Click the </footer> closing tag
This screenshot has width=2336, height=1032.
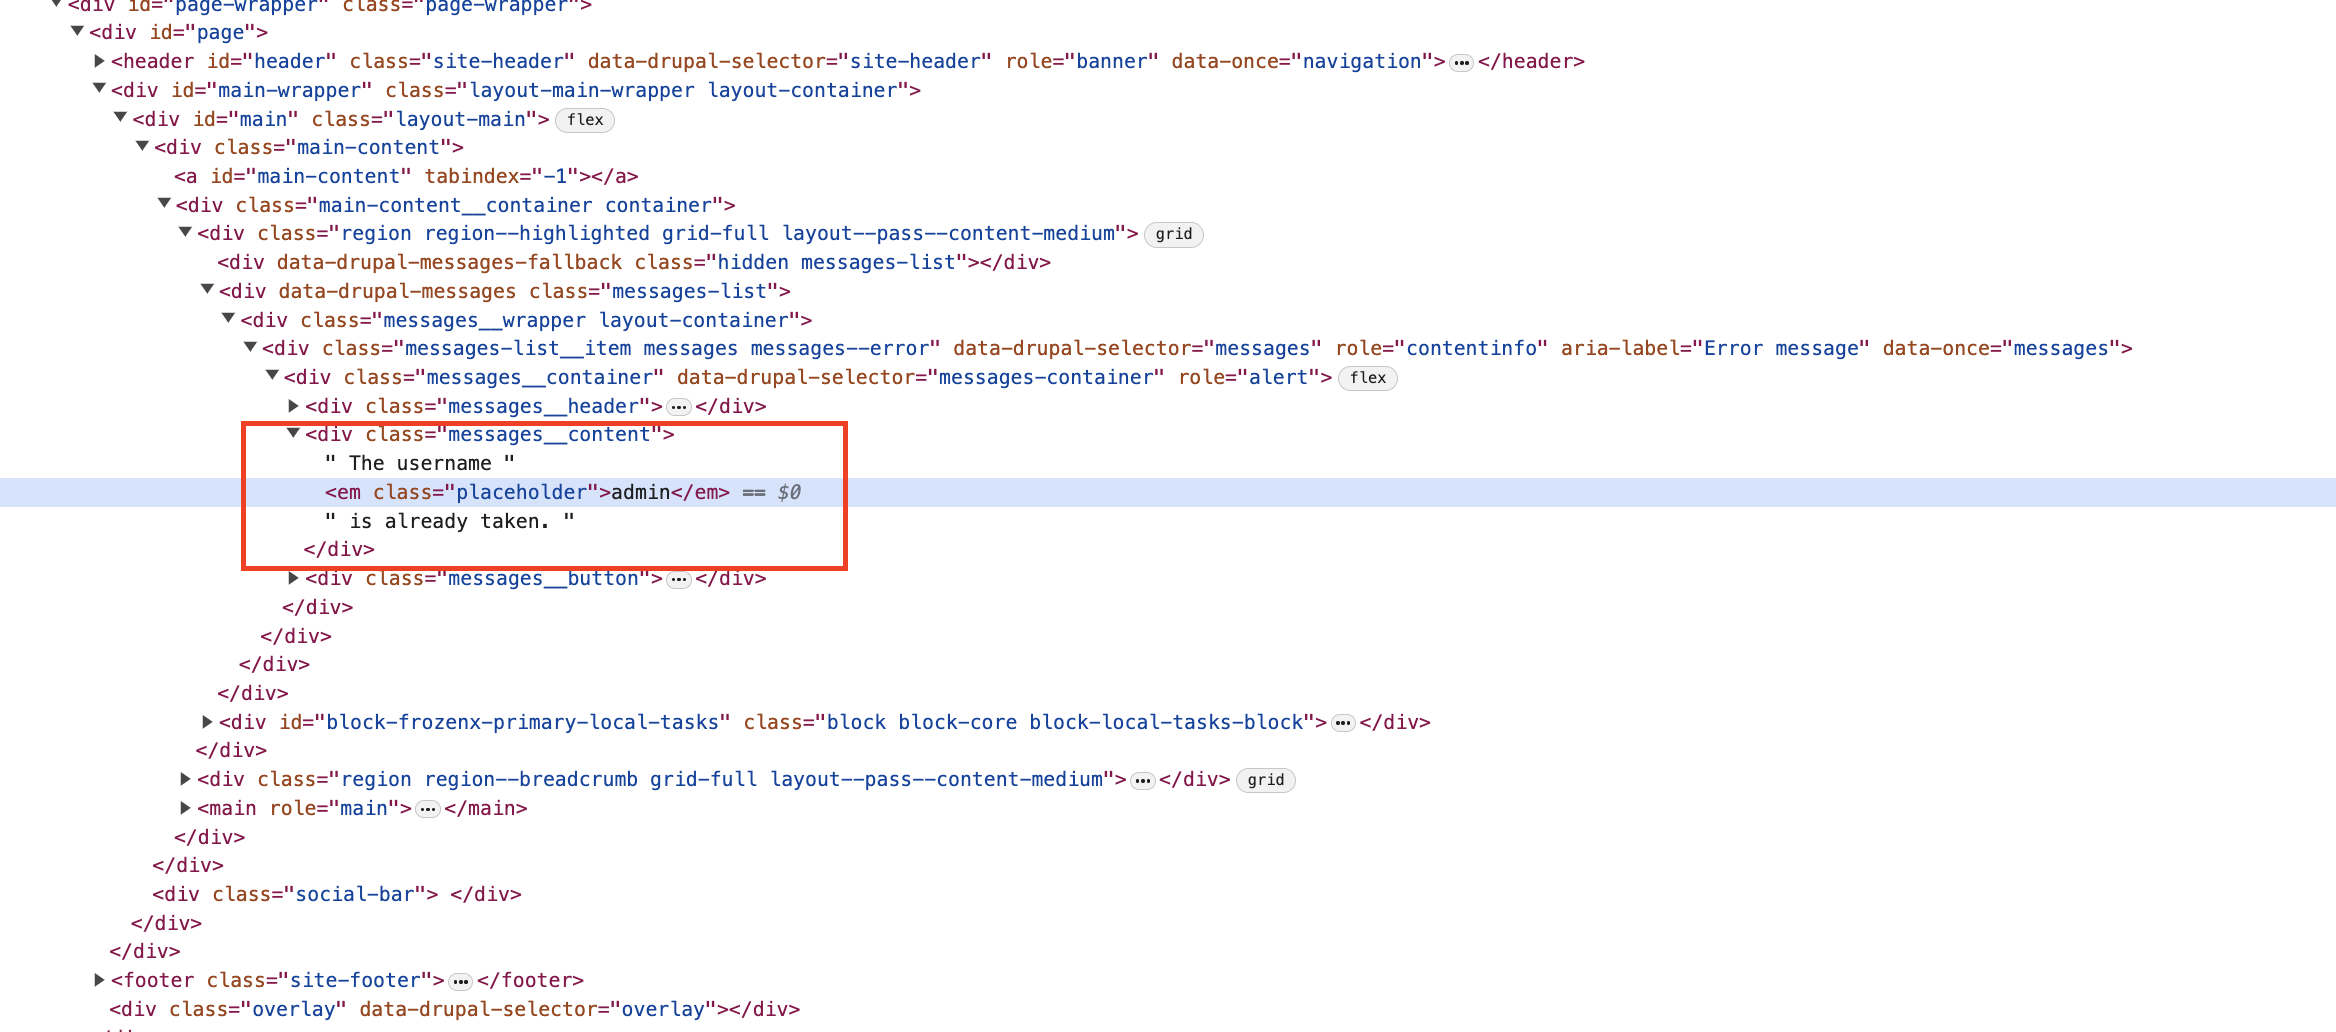click(531, 980)
